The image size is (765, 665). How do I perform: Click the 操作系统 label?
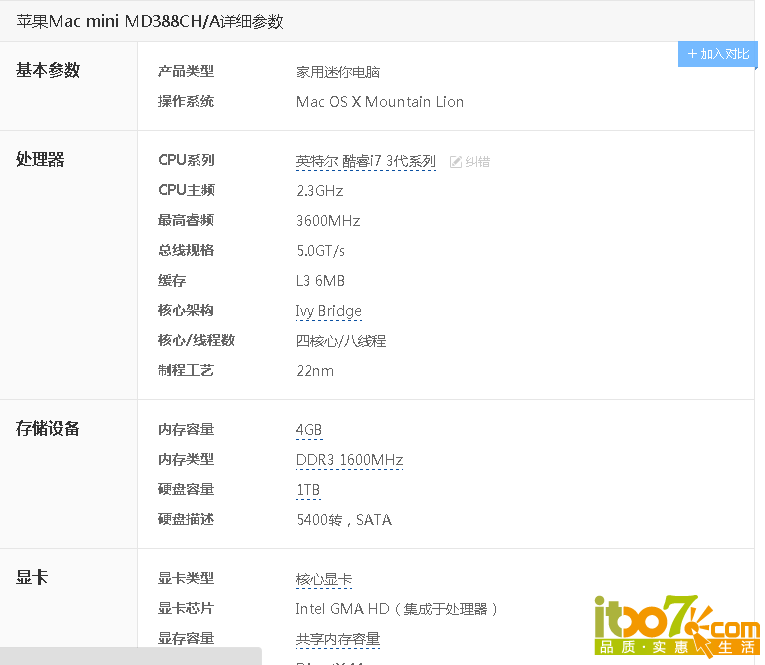186,101
